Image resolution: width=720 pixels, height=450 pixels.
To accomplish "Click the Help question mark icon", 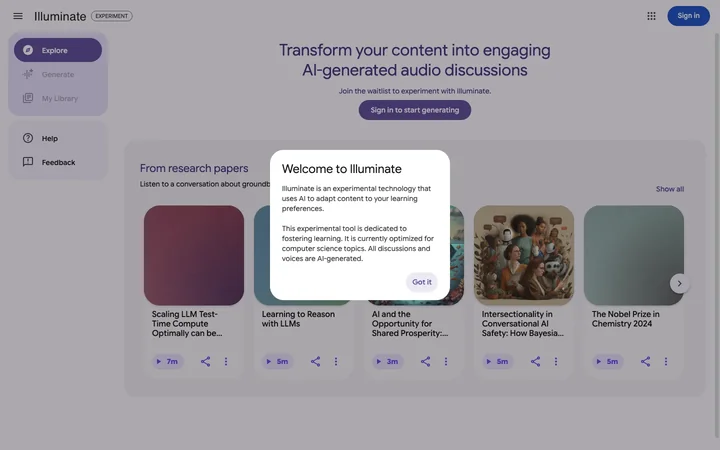I will 28,138.
